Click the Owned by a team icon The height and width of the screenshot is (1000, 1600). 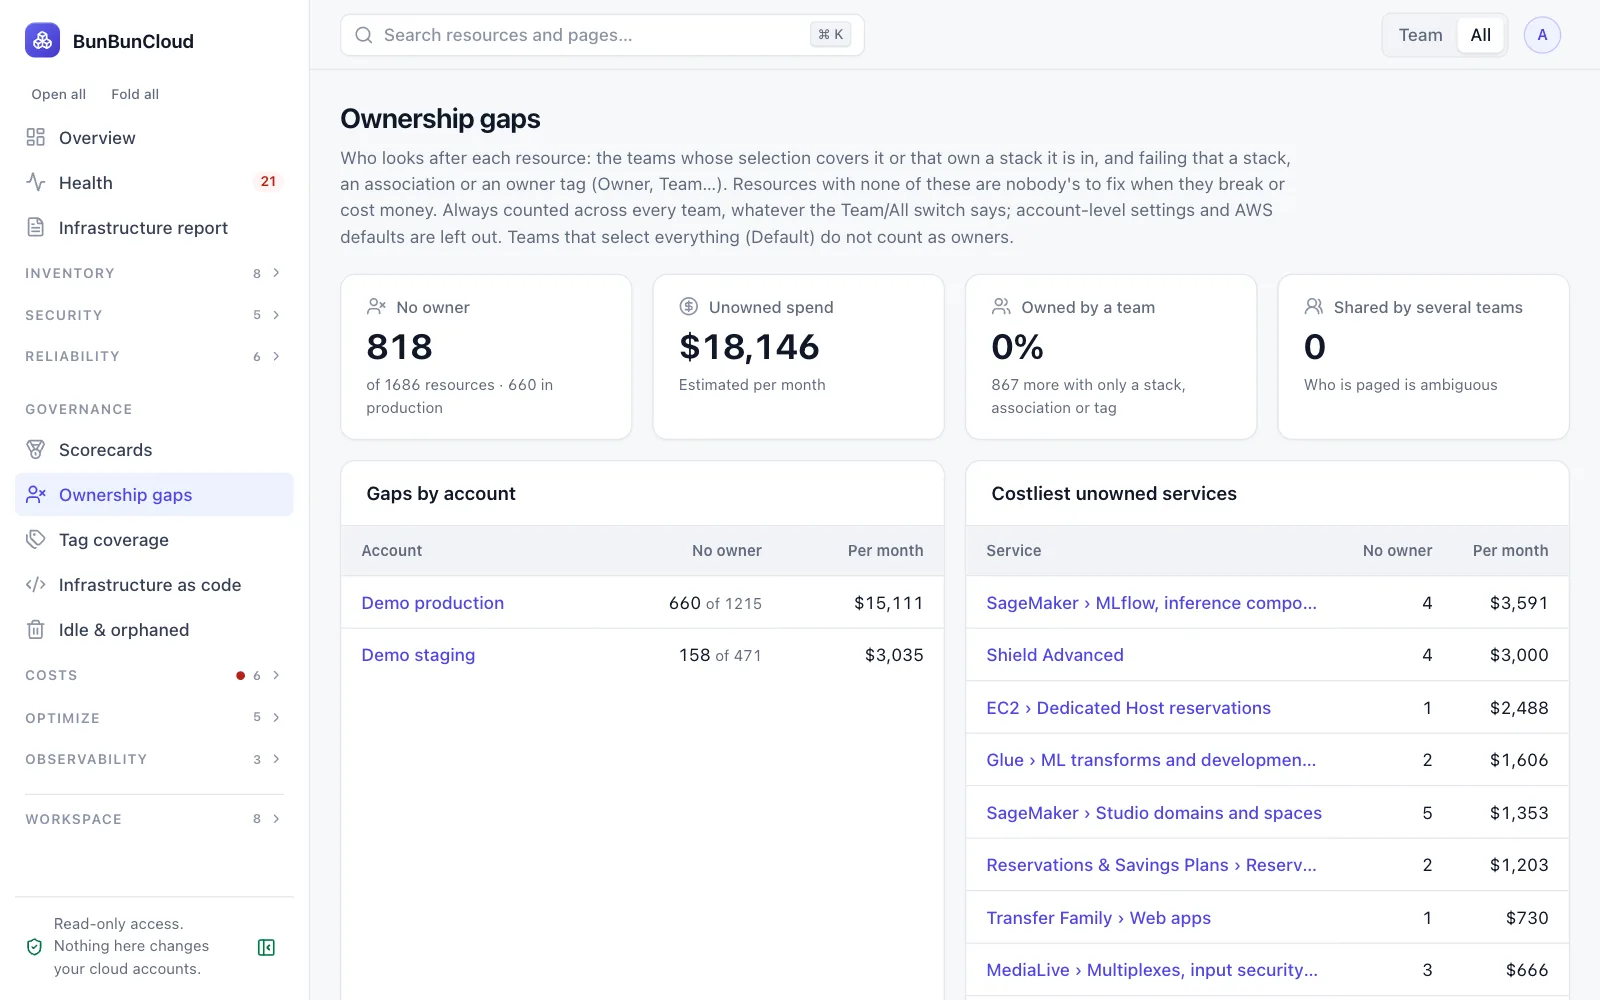tap(1001, 306)
